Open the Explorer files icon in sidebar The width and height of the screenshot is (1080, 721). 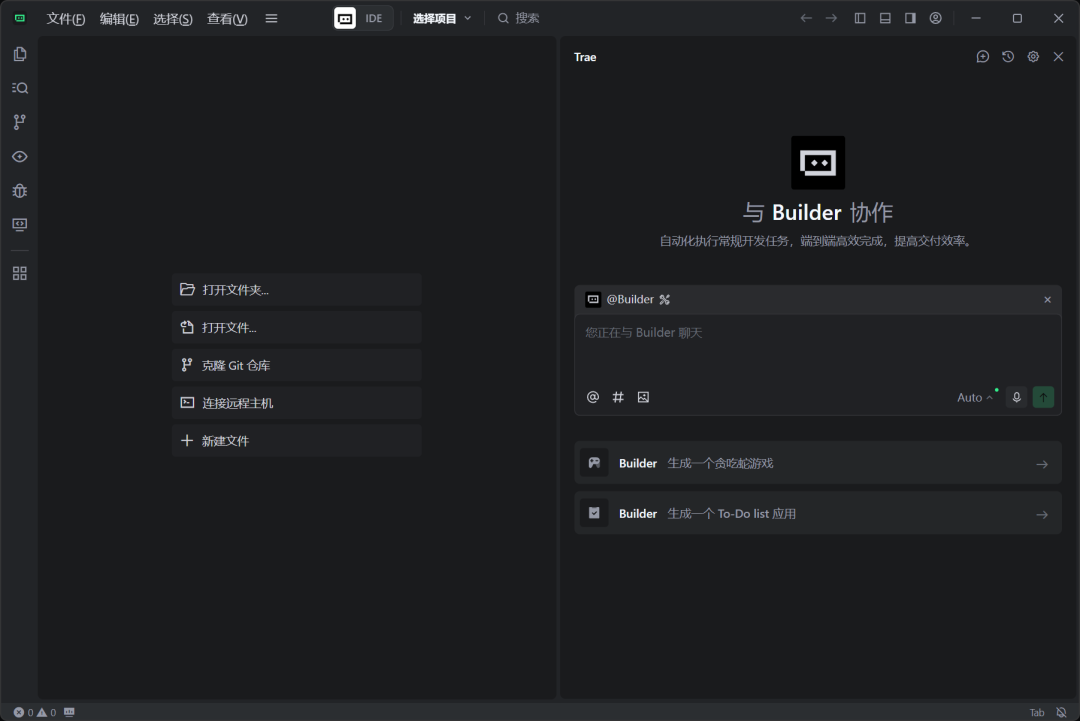click(x=19, y=54)
